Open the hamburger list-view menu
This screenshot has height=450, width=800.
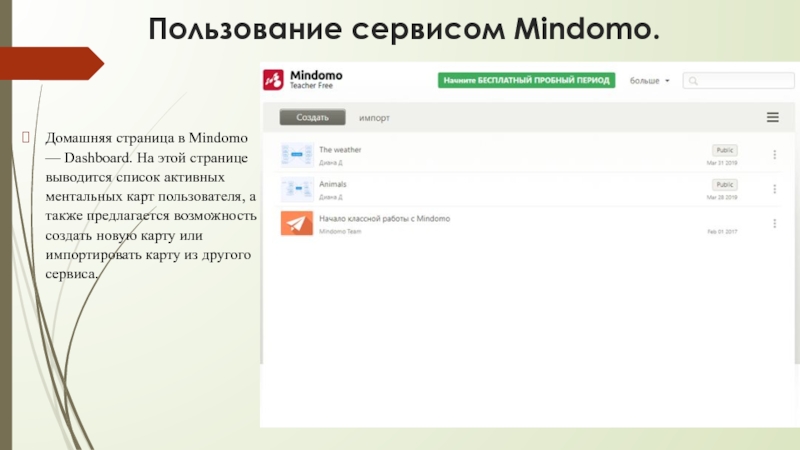(x=772, y=117)
